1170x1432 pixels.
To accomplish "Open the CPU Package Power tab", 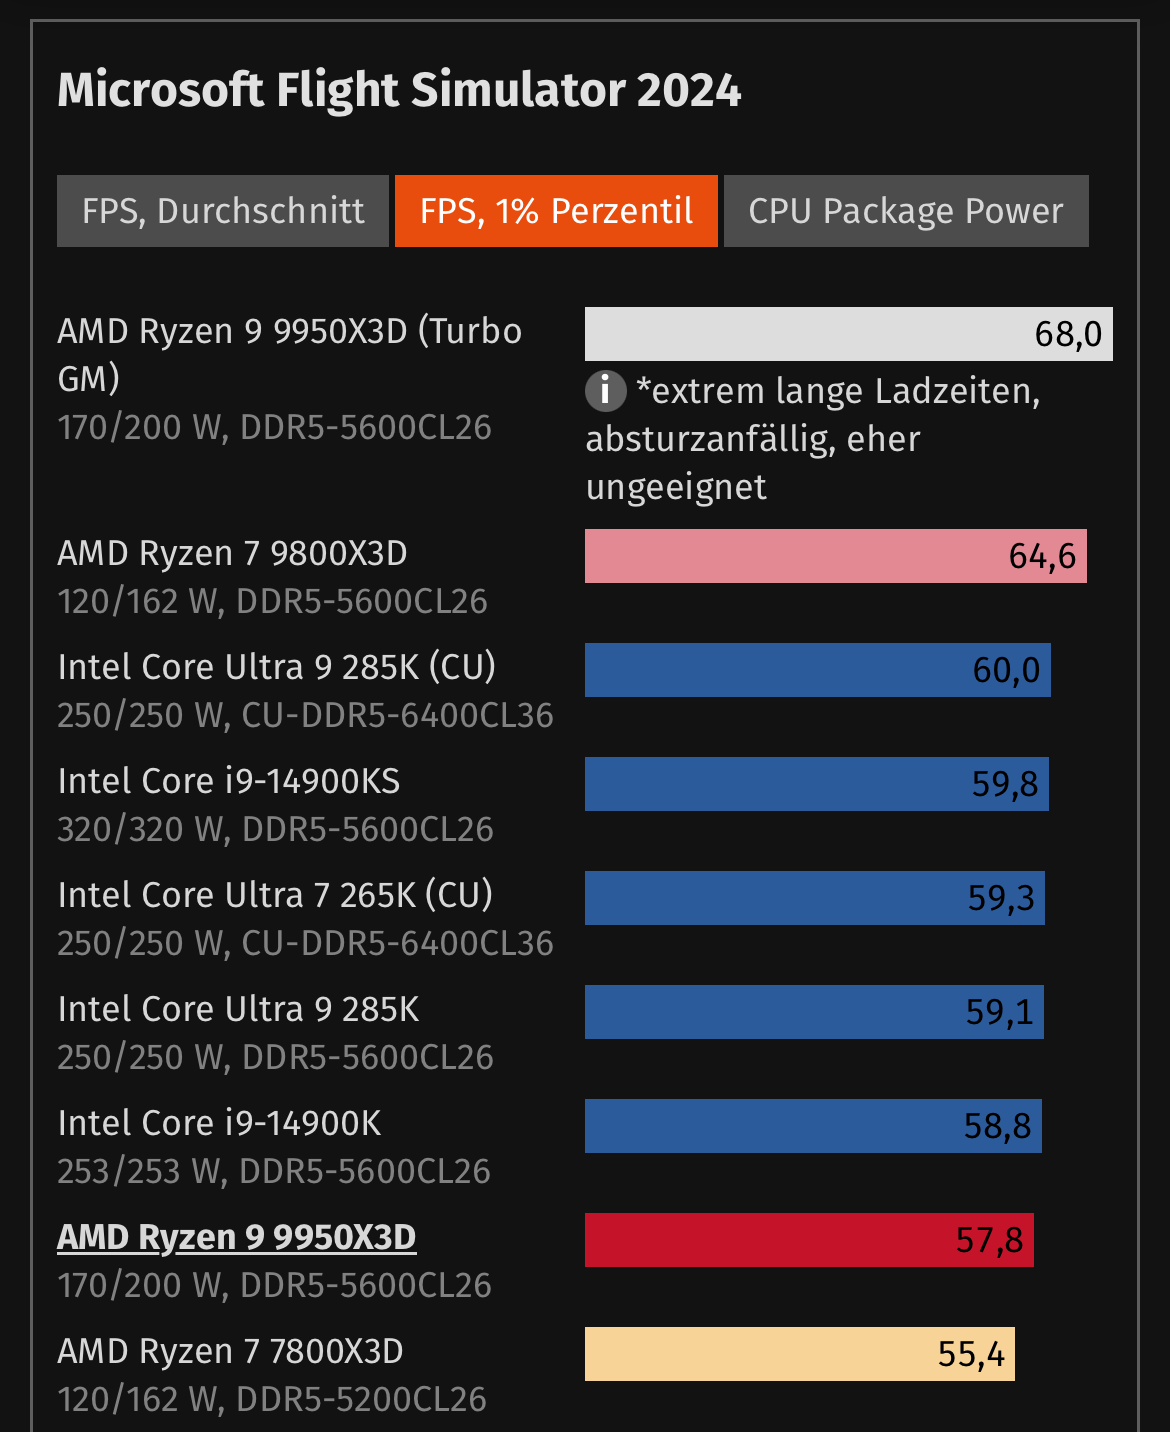I will tap(906, 211).
